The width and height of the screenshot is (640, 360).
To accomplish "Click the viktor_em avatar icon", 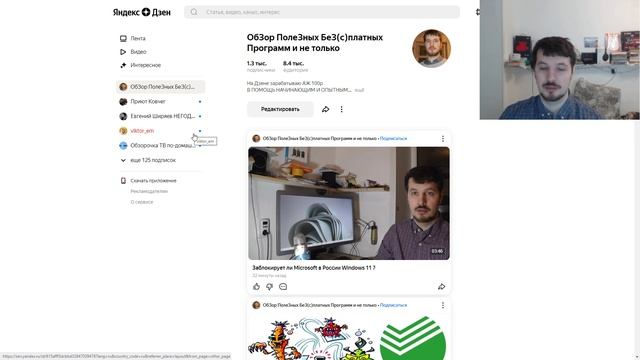I will pyautogui.click(x=123, y=131).
